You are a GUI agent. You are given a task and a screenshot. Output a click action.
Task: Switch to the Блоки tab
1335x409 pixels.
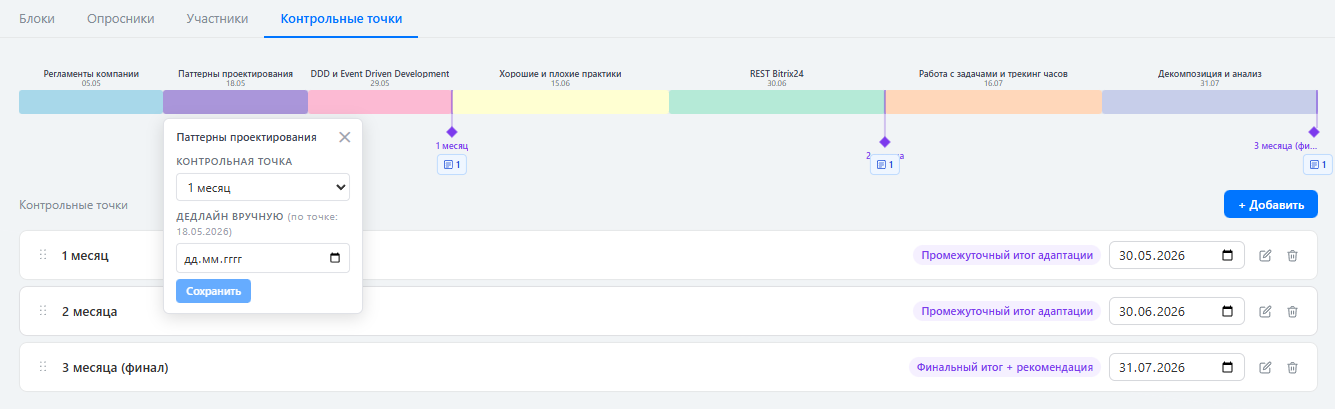coord(37,19)
